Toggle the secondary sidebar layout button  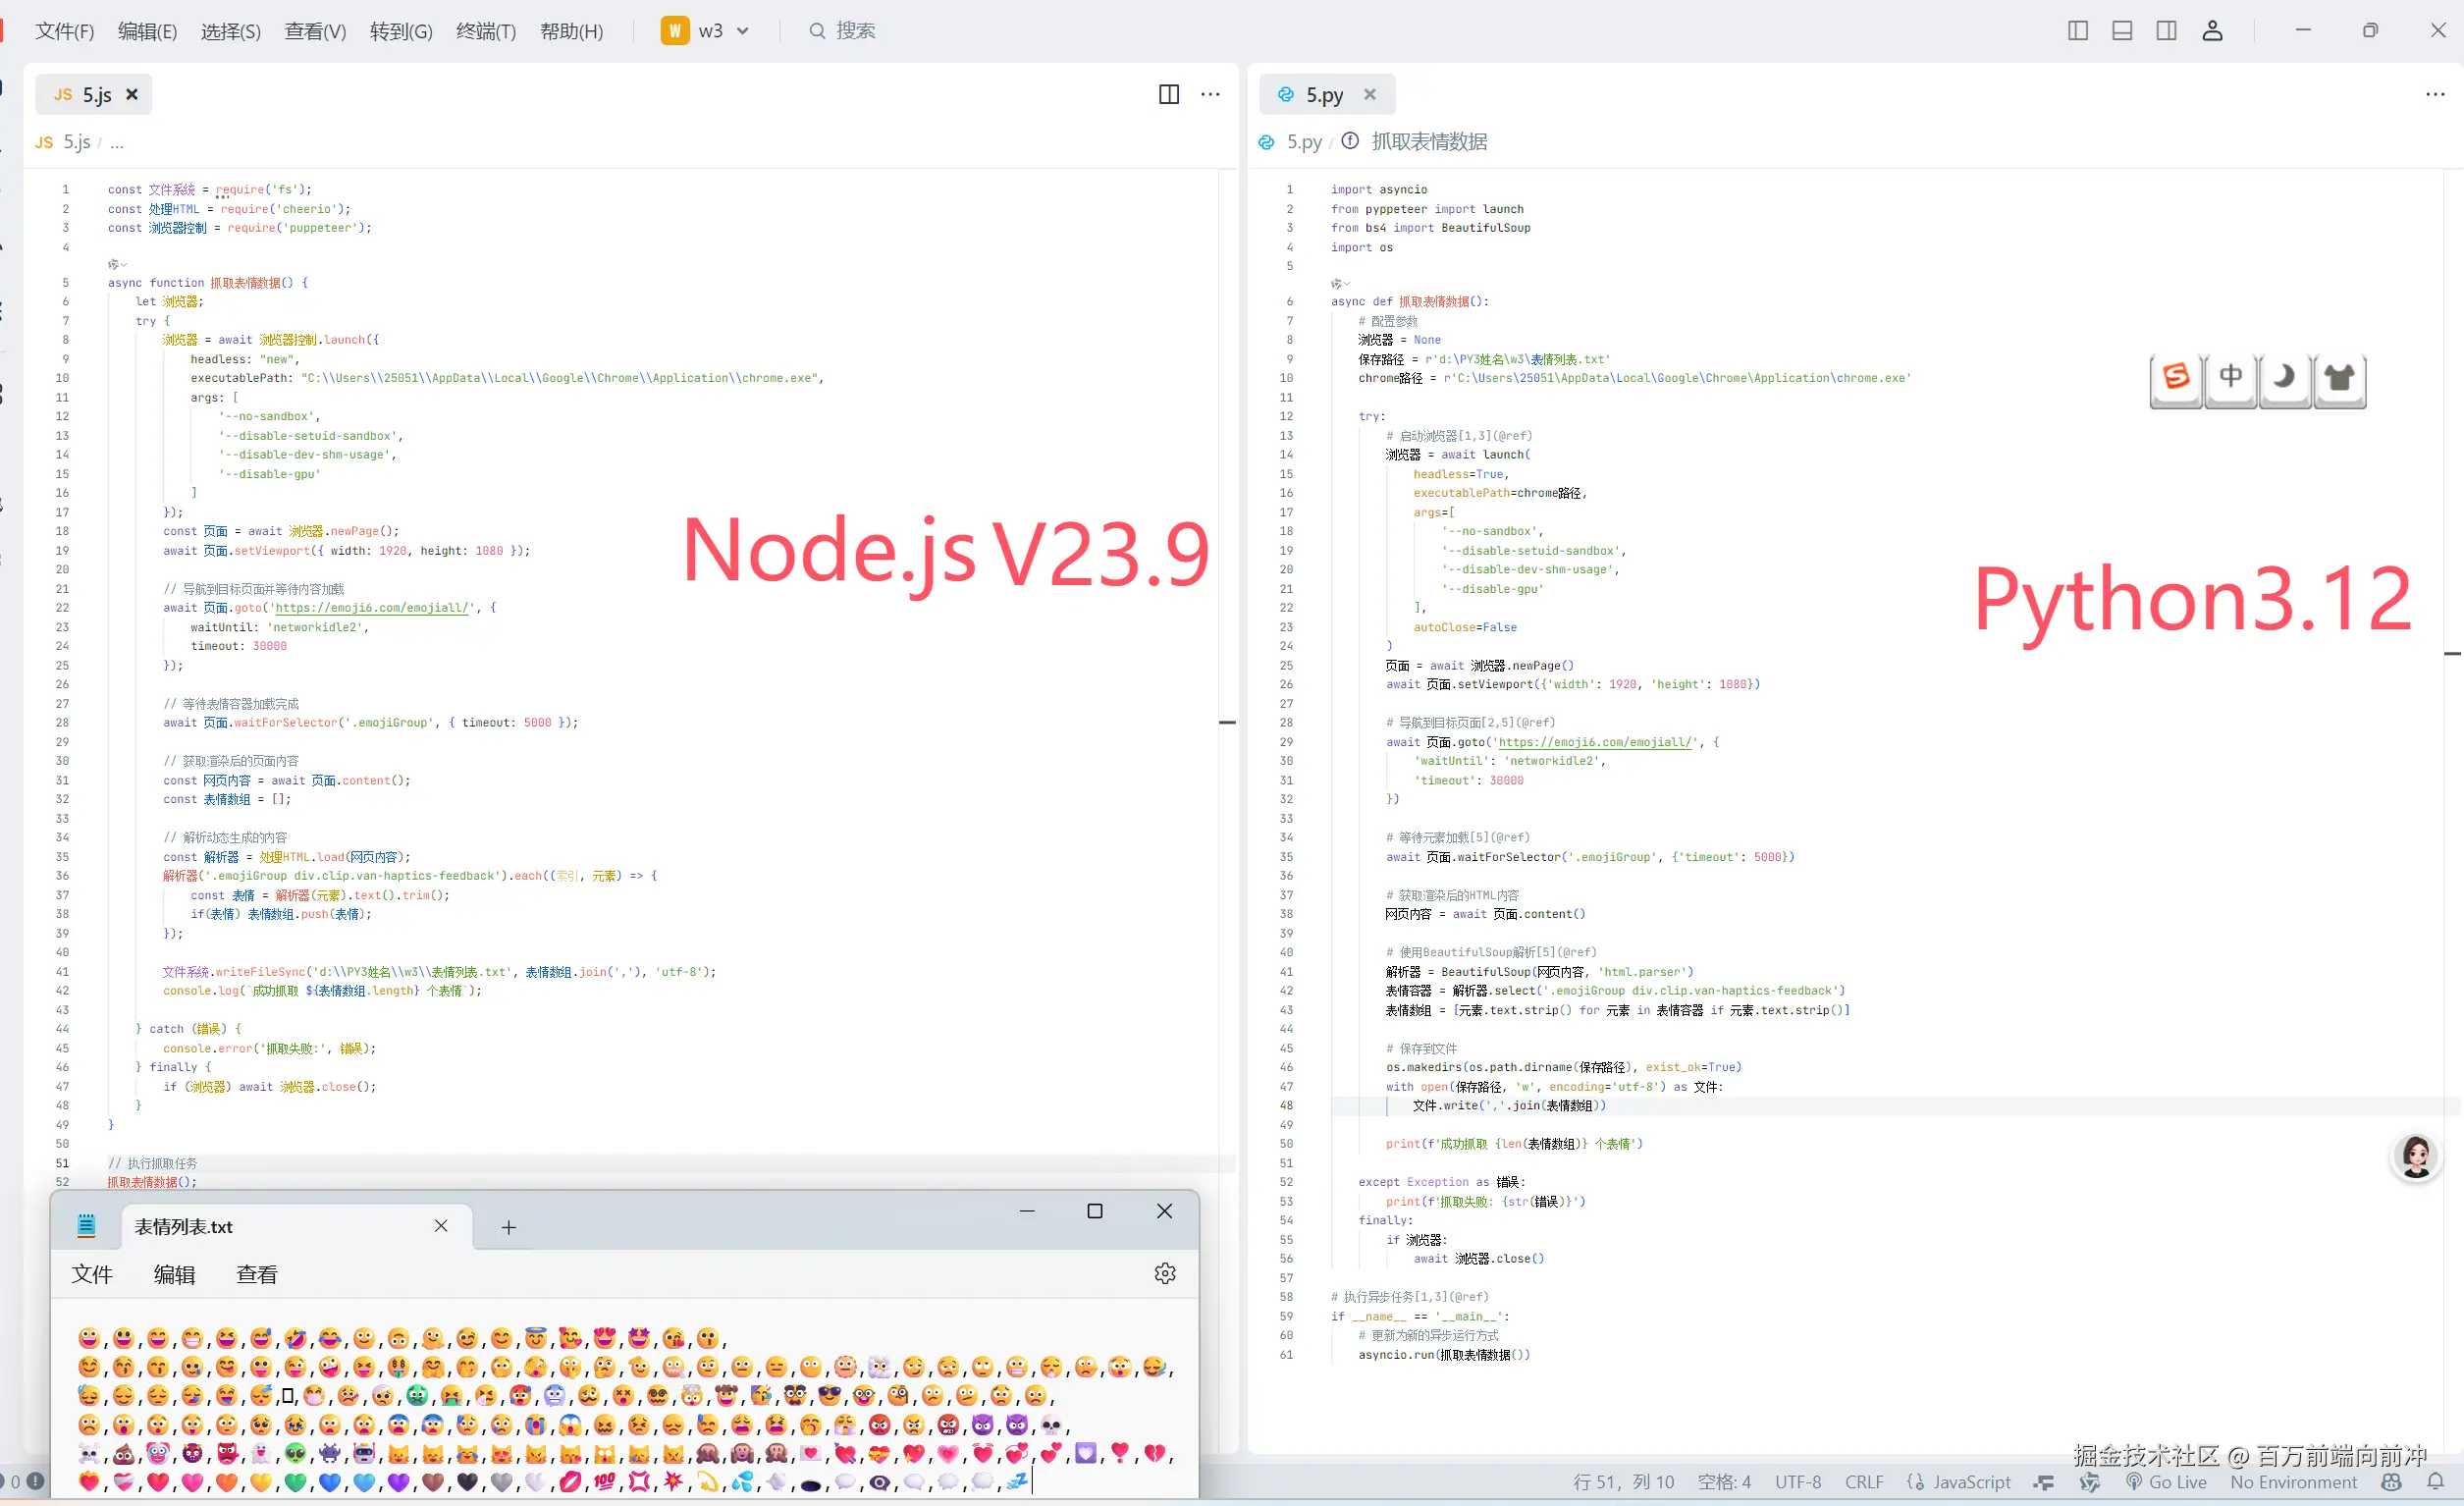(2166, 31)
